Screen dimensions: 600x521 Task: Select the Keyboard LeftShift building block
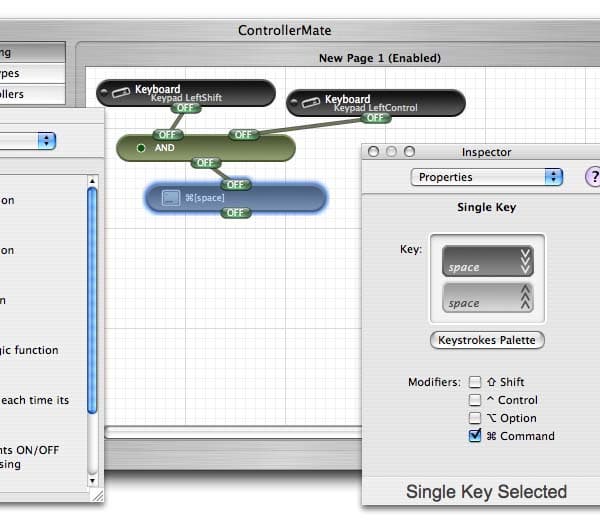pos(186,93)
